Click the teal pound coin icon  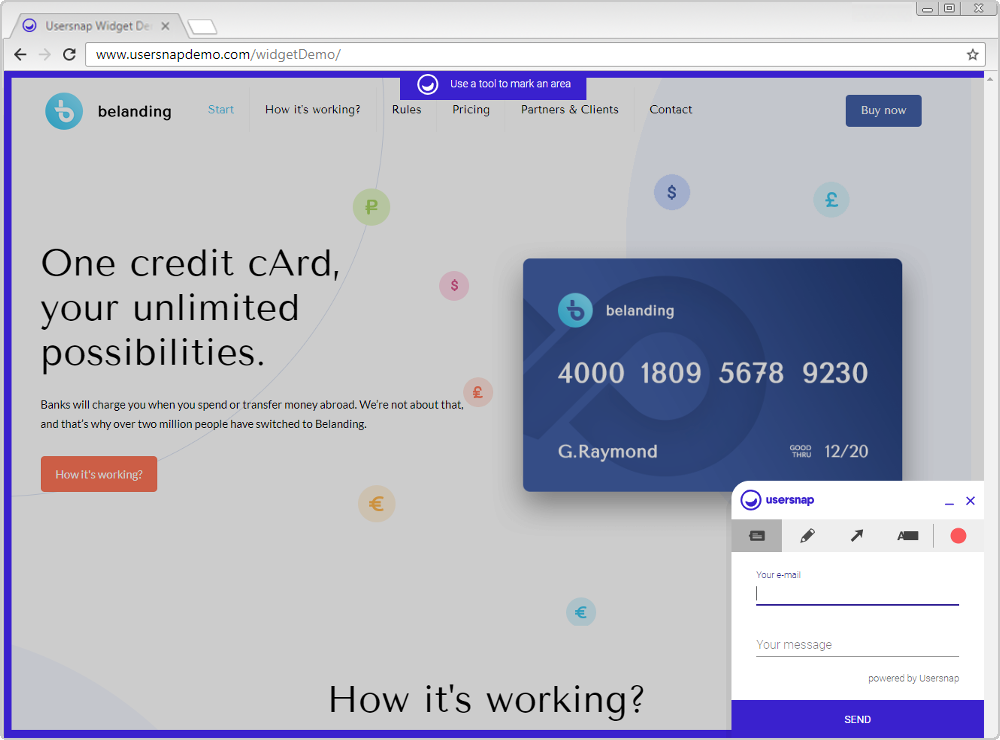[831, 200]
